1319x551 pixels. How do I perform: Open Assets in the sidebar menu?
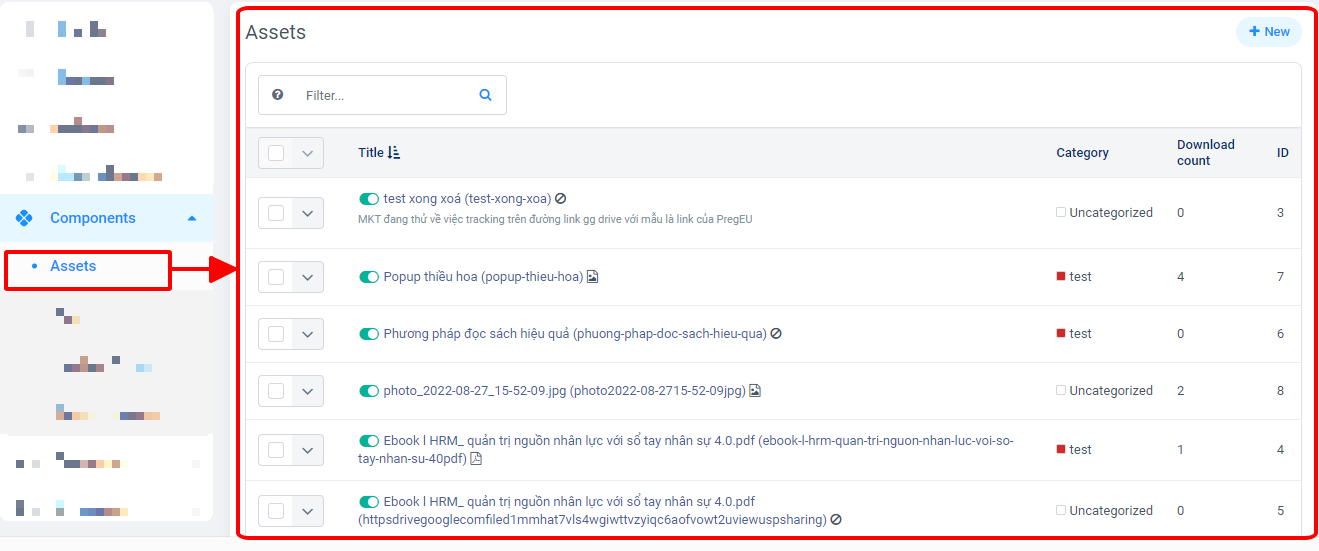(73, 266)
